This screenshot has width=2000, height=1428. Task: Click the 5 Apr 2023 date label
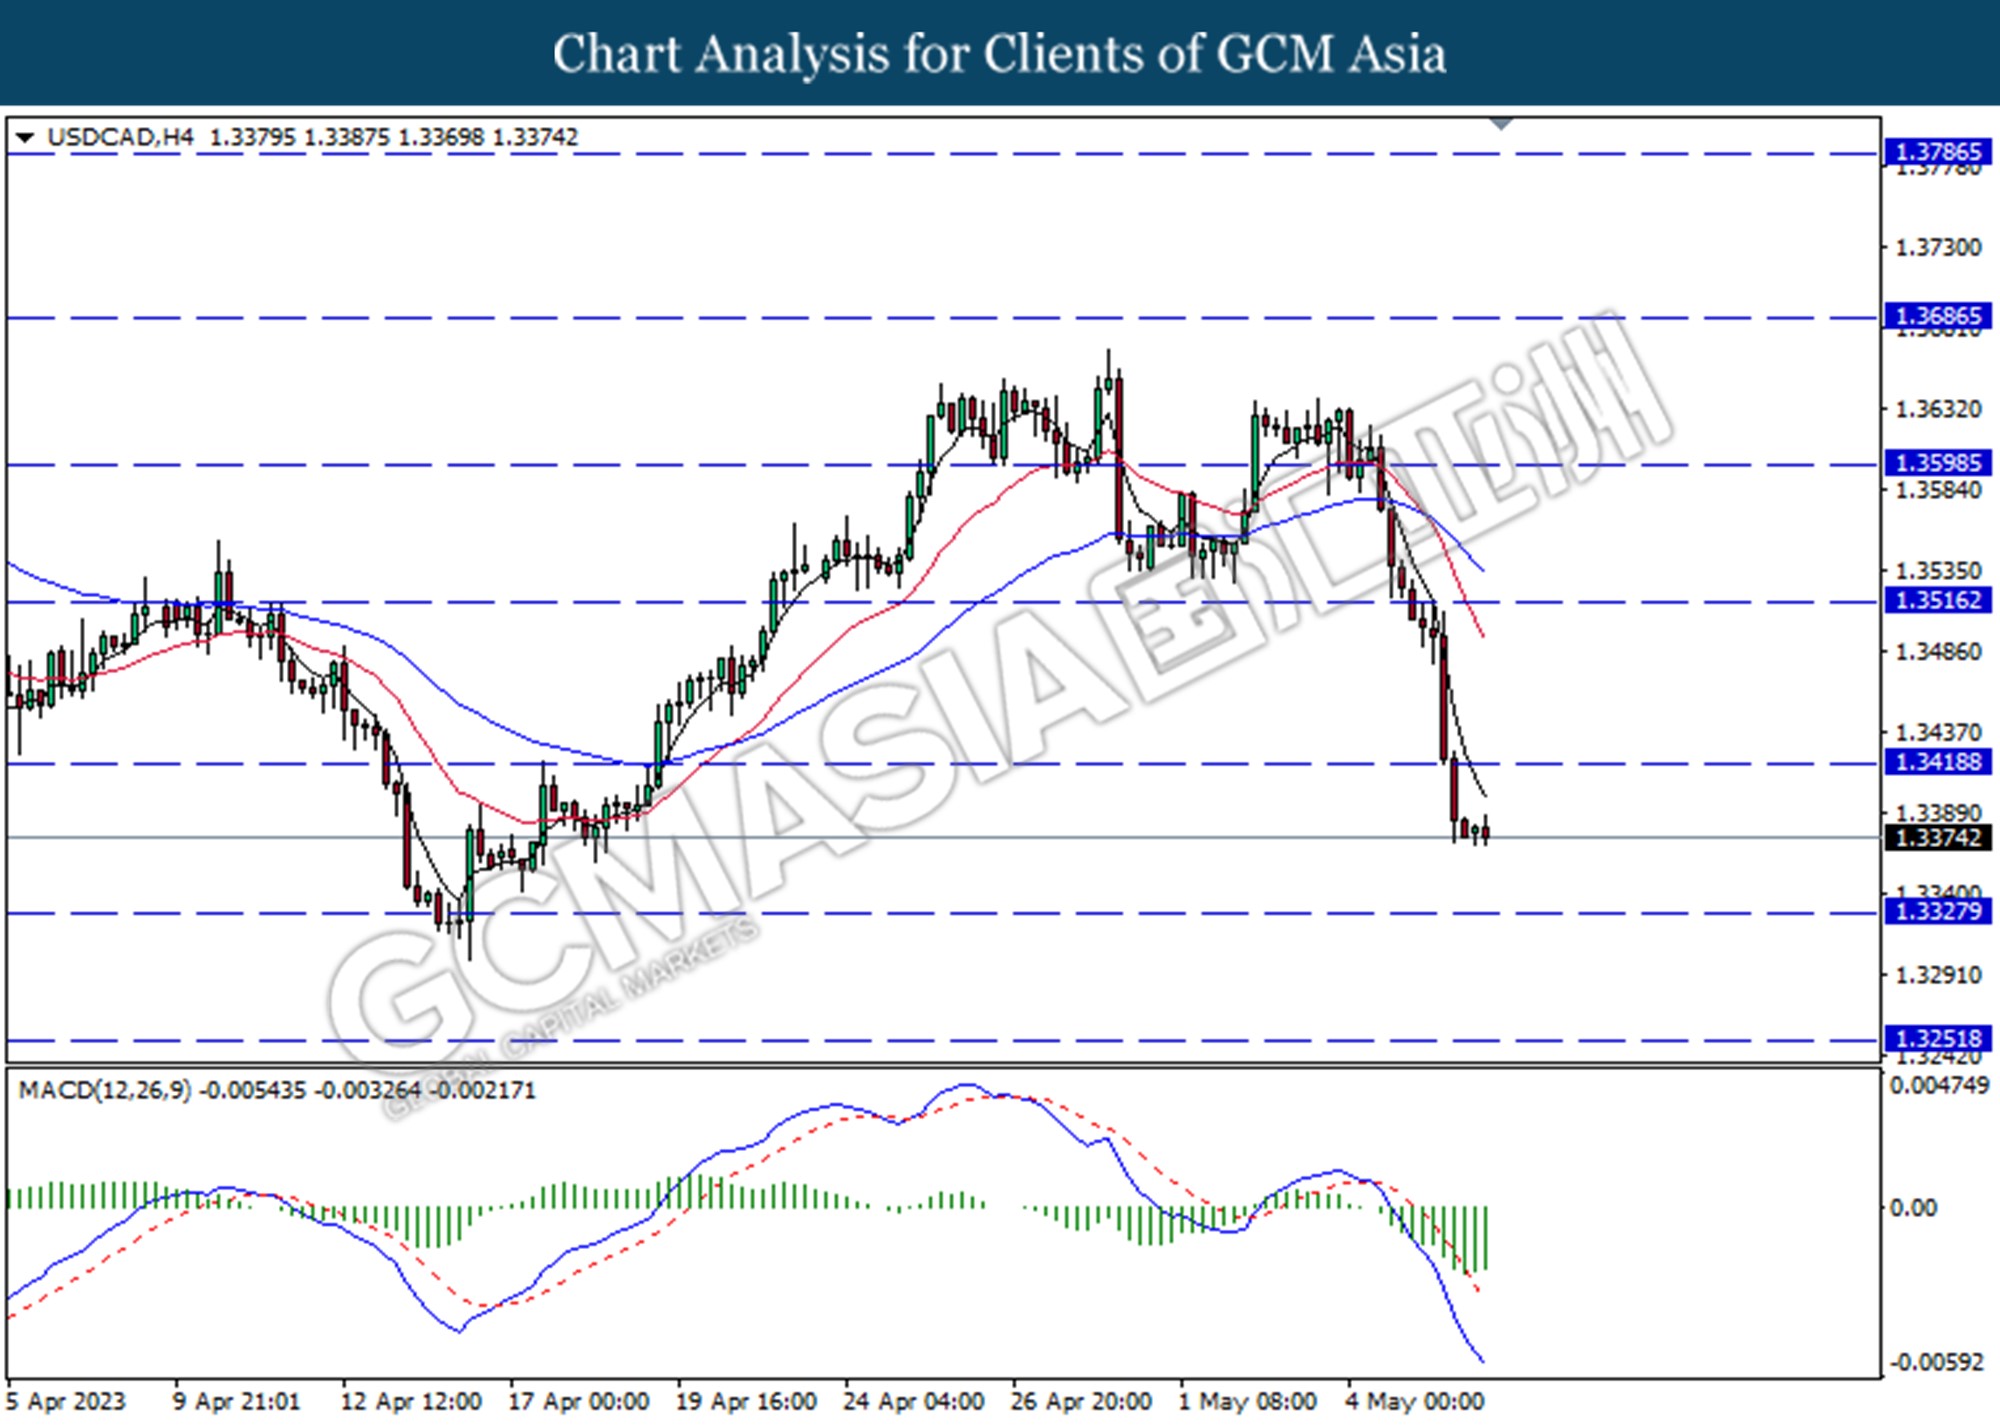[x=66, y=1402]
